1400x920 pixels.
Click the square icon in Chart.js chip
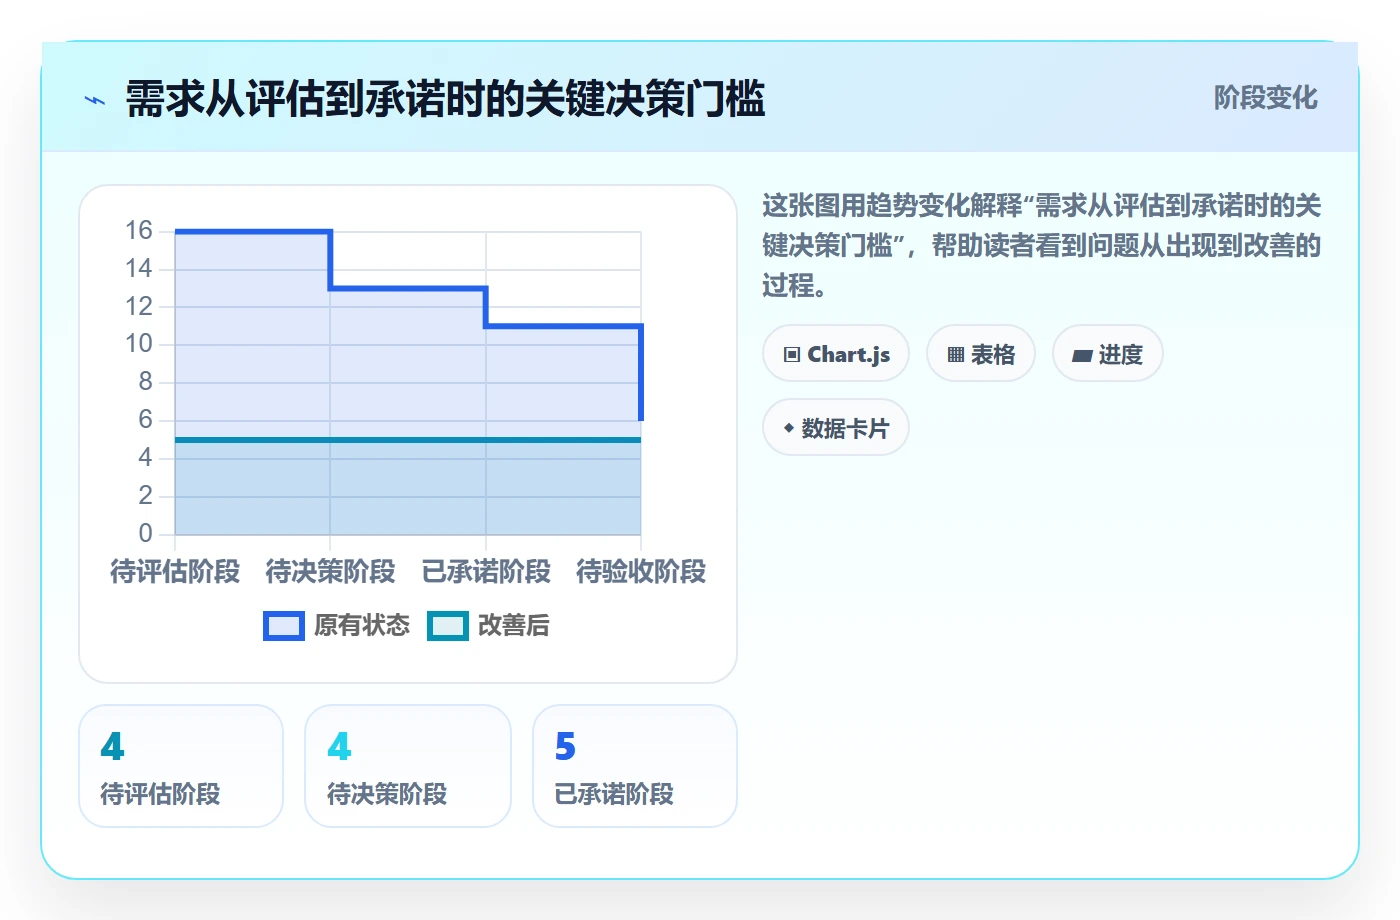point(792,355)
